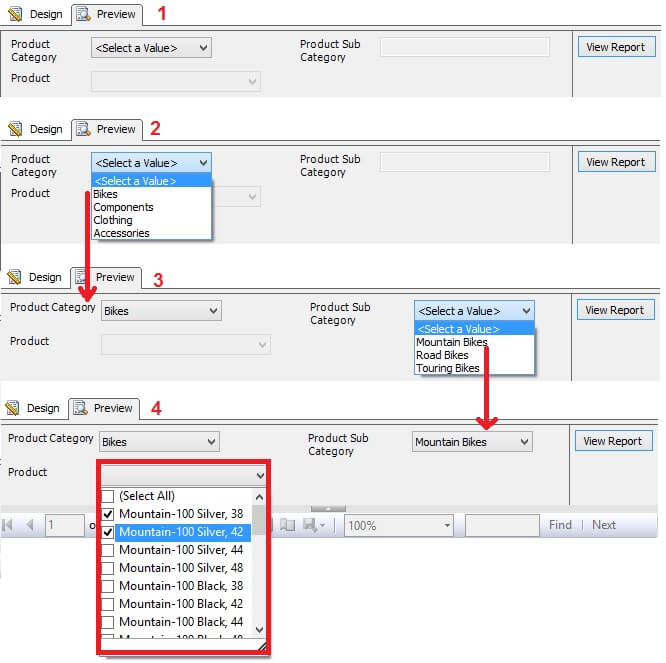Choose Bikes from the category list
The width and height of the screenshot is (666, 663).
click(x=151, y=194)
